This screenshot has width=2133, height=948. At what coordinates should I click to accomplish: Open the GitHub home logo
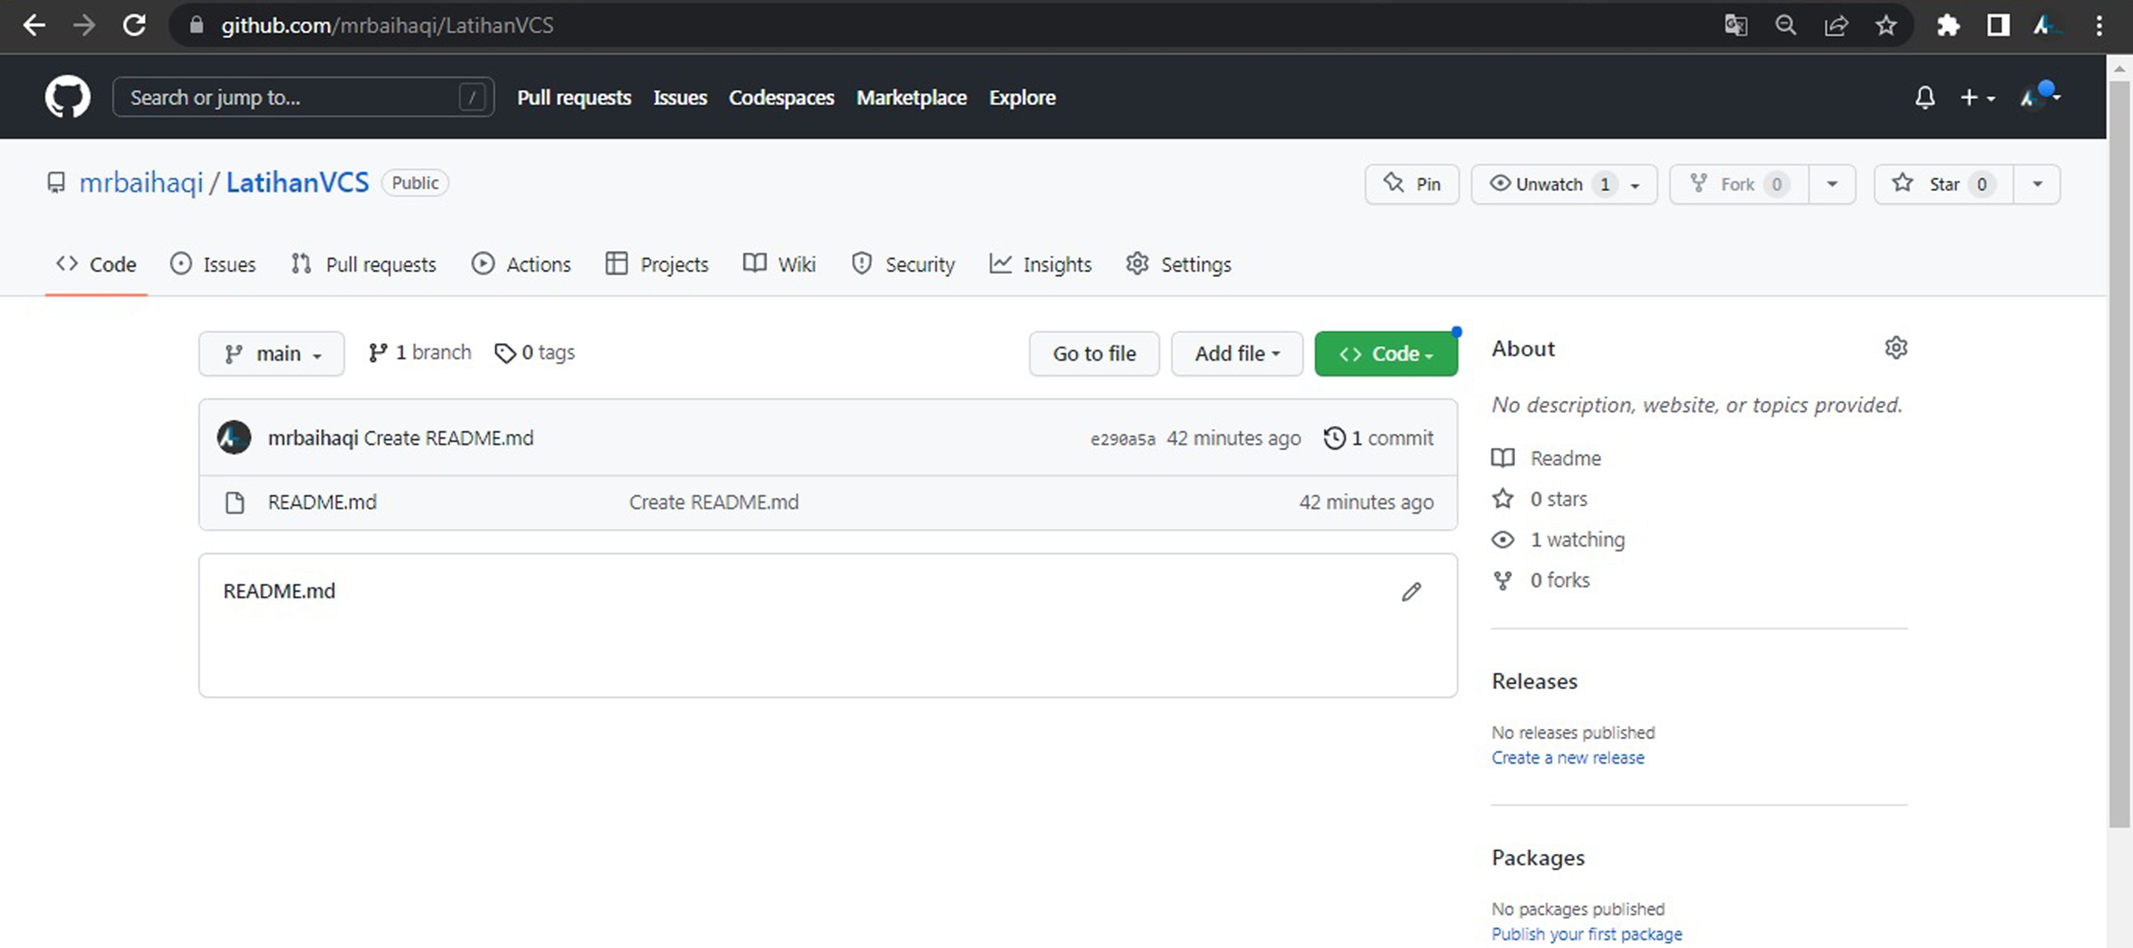click(x=66, y=96)
